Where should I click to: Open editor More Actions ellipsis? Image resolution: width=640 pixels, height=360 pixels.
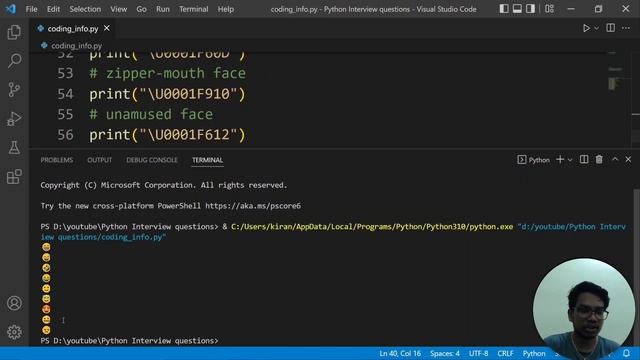[x=626, y=28]
